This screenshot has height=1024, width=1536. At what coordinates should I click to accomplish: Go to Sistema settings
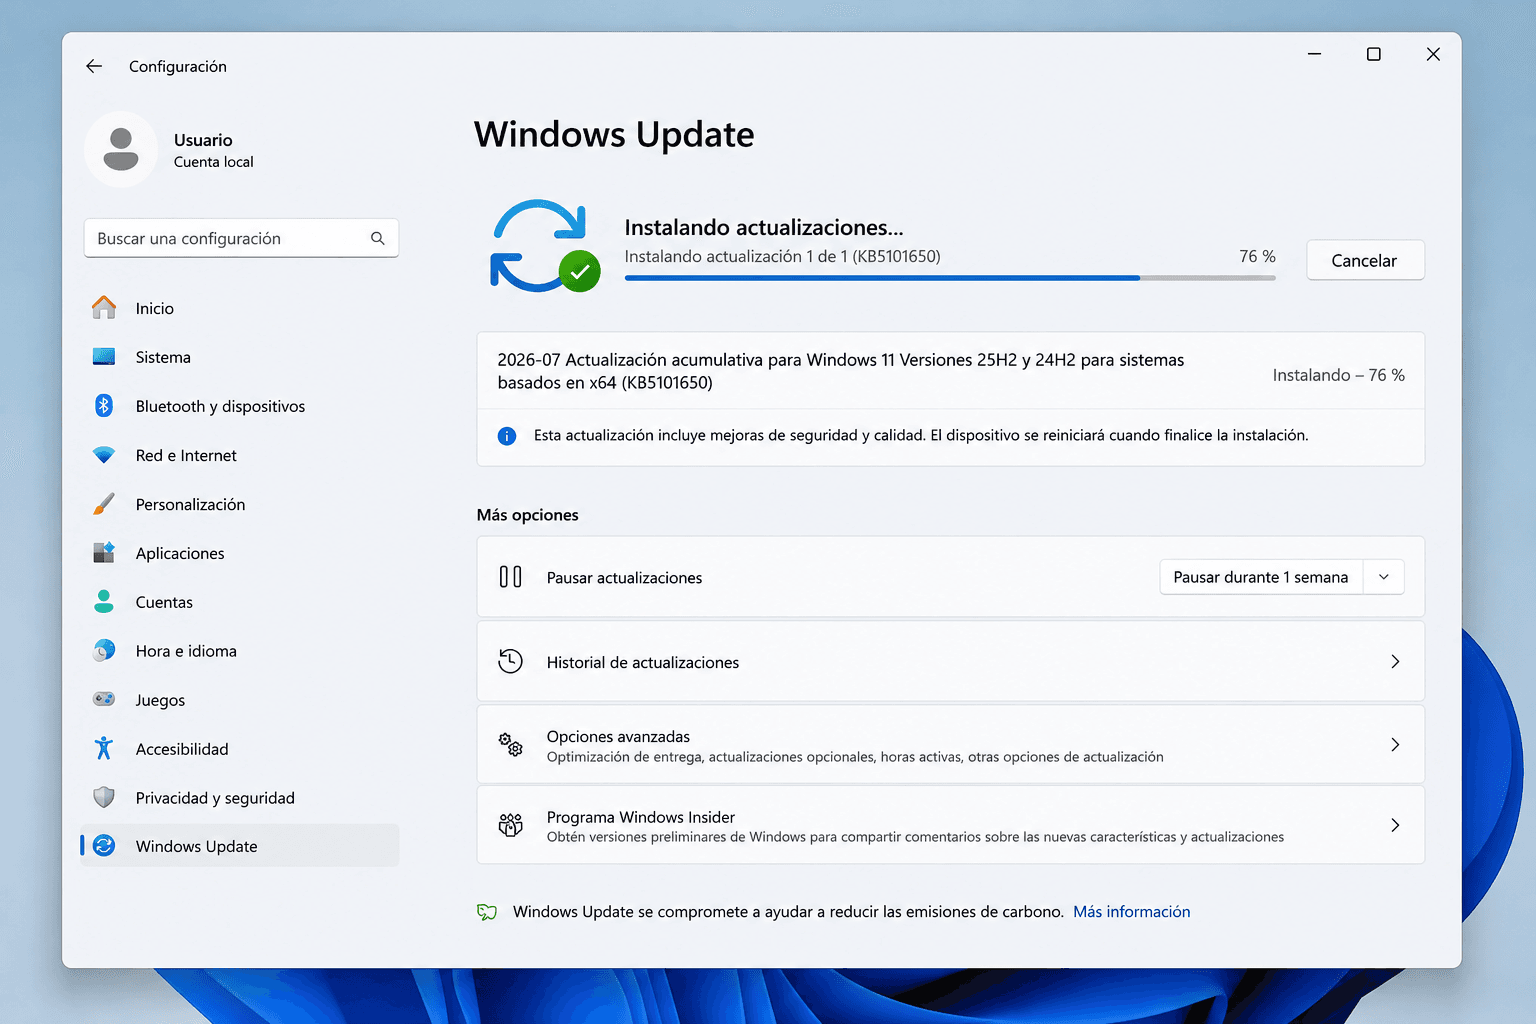pyautogui.click(x=240, y=357)
